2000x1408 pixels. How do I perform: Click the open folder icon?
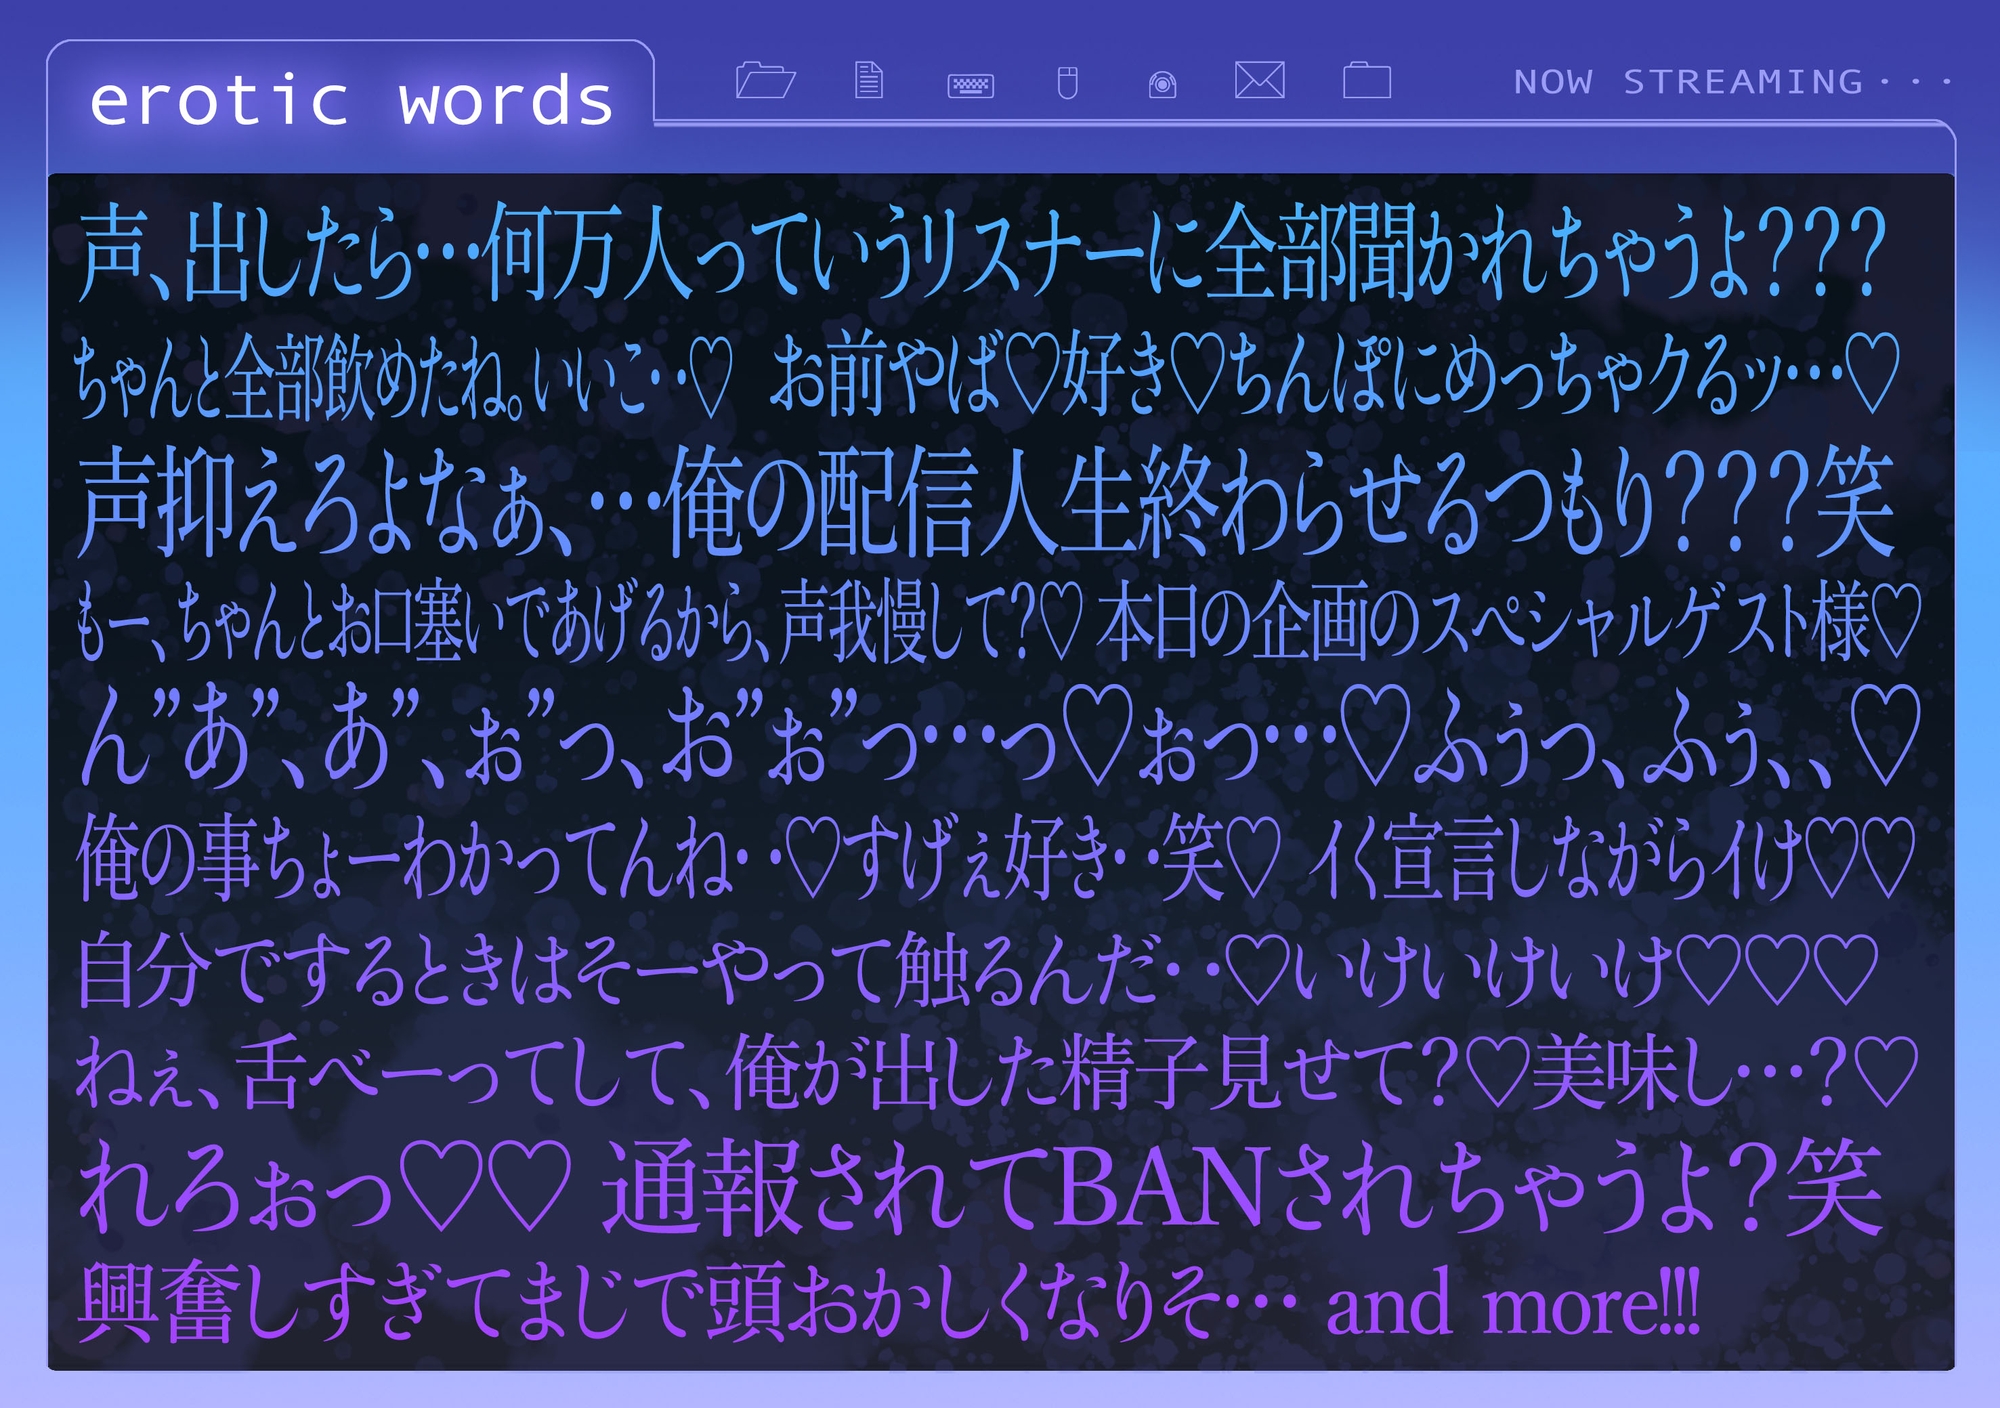point(765,80)
